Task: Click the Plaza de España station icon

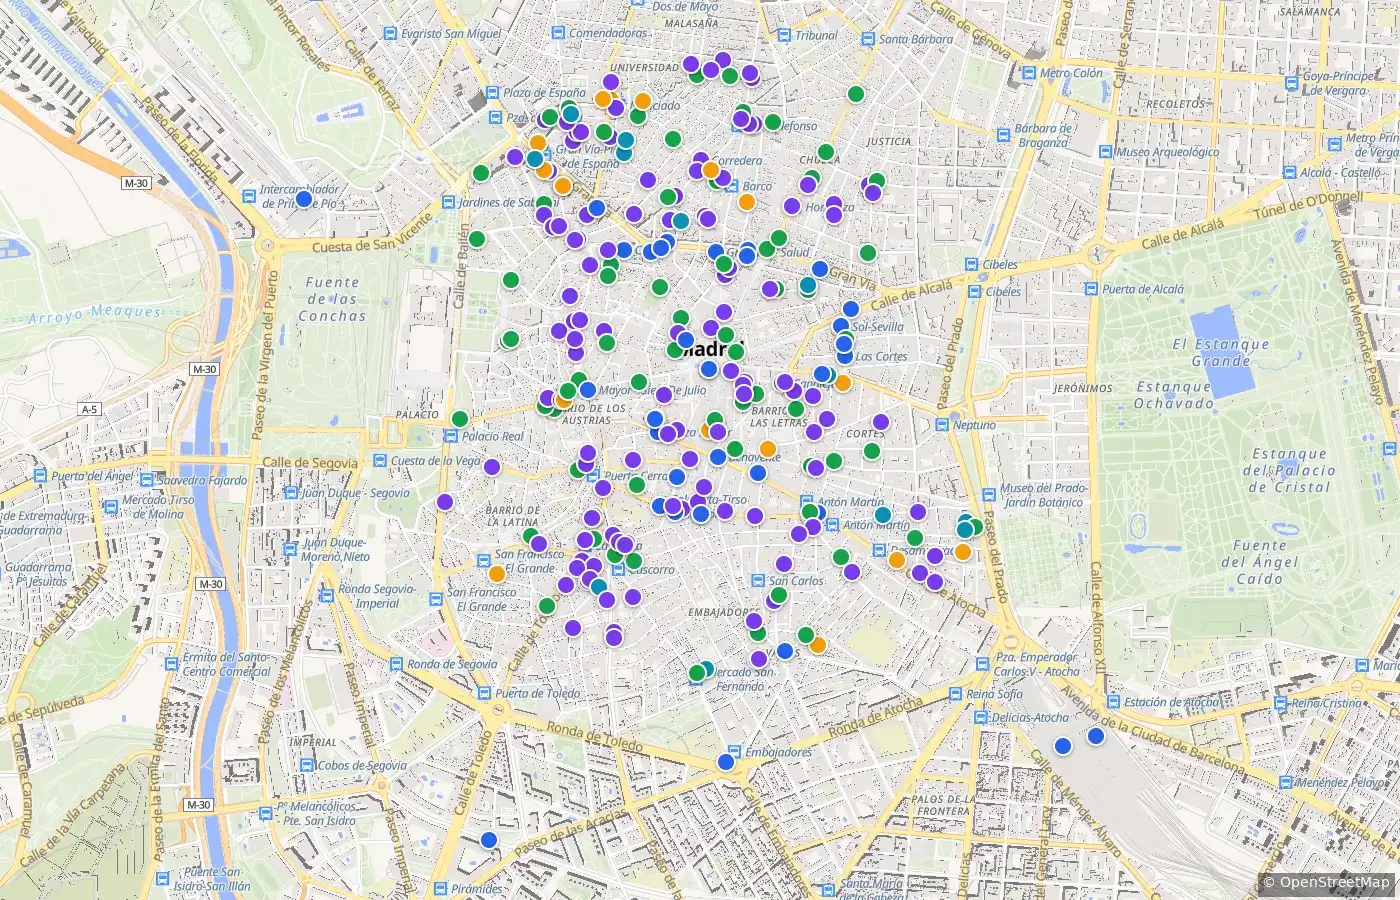Action: 492,93
